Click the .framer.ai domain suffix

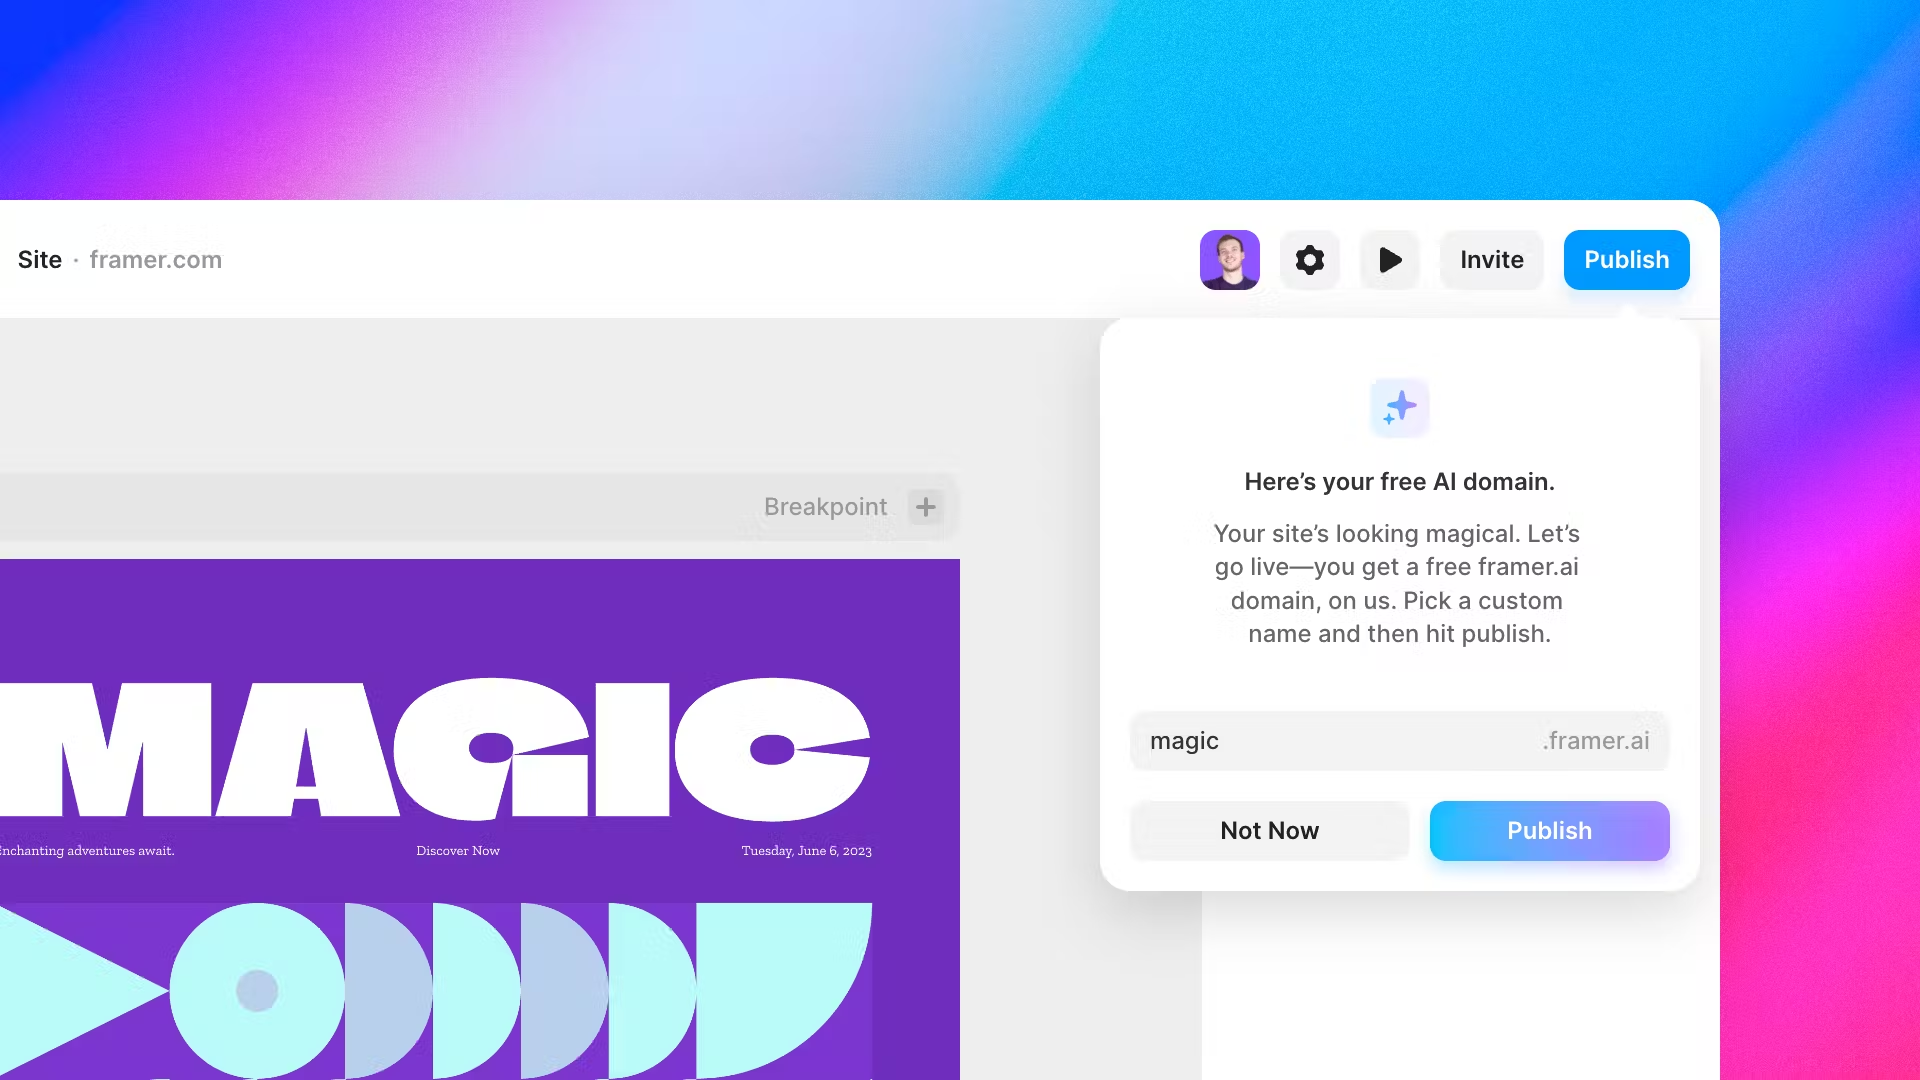(x=1596, y=741)
